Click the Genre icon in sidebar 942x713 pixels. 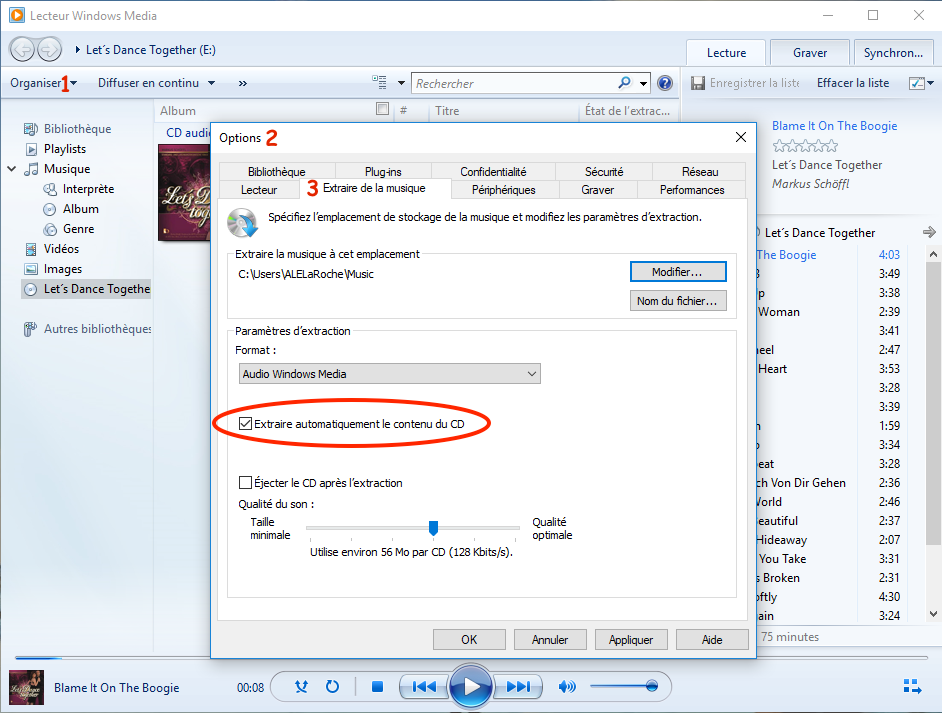[x=50, y=229]
